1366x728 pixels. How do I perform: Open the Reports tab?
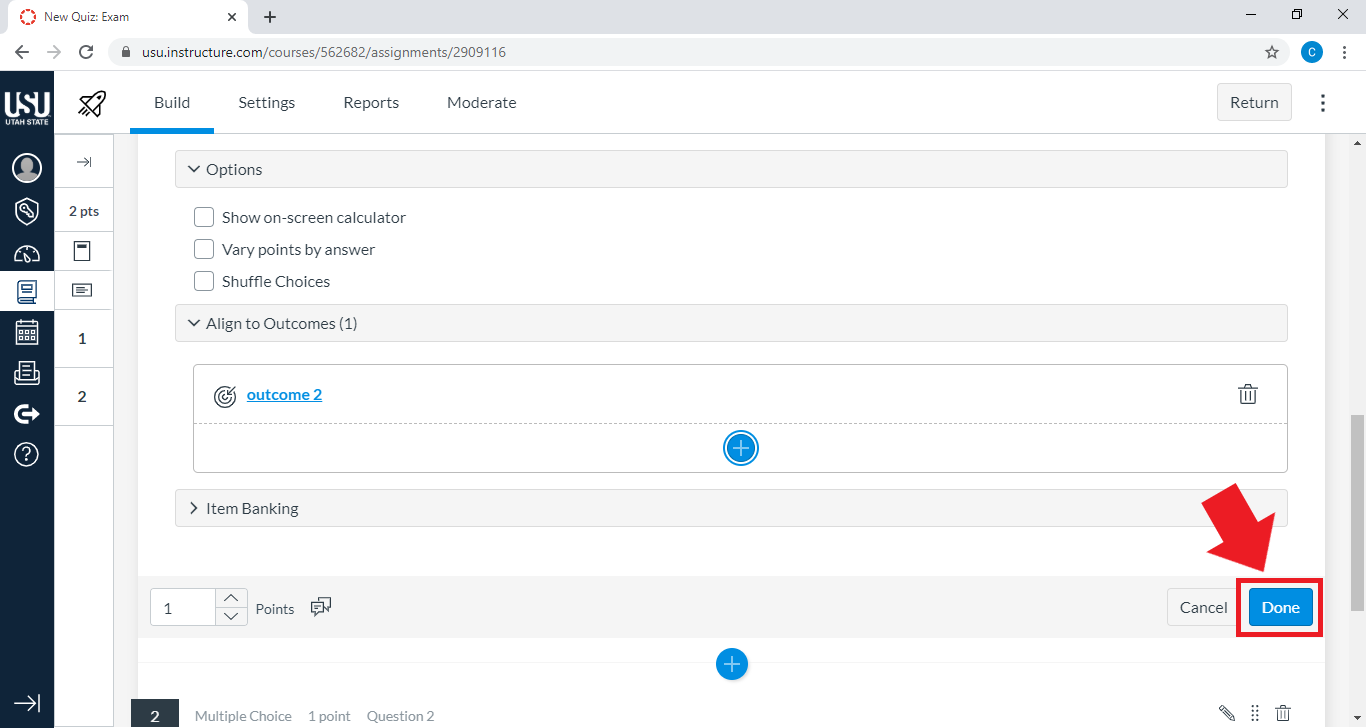370,102
